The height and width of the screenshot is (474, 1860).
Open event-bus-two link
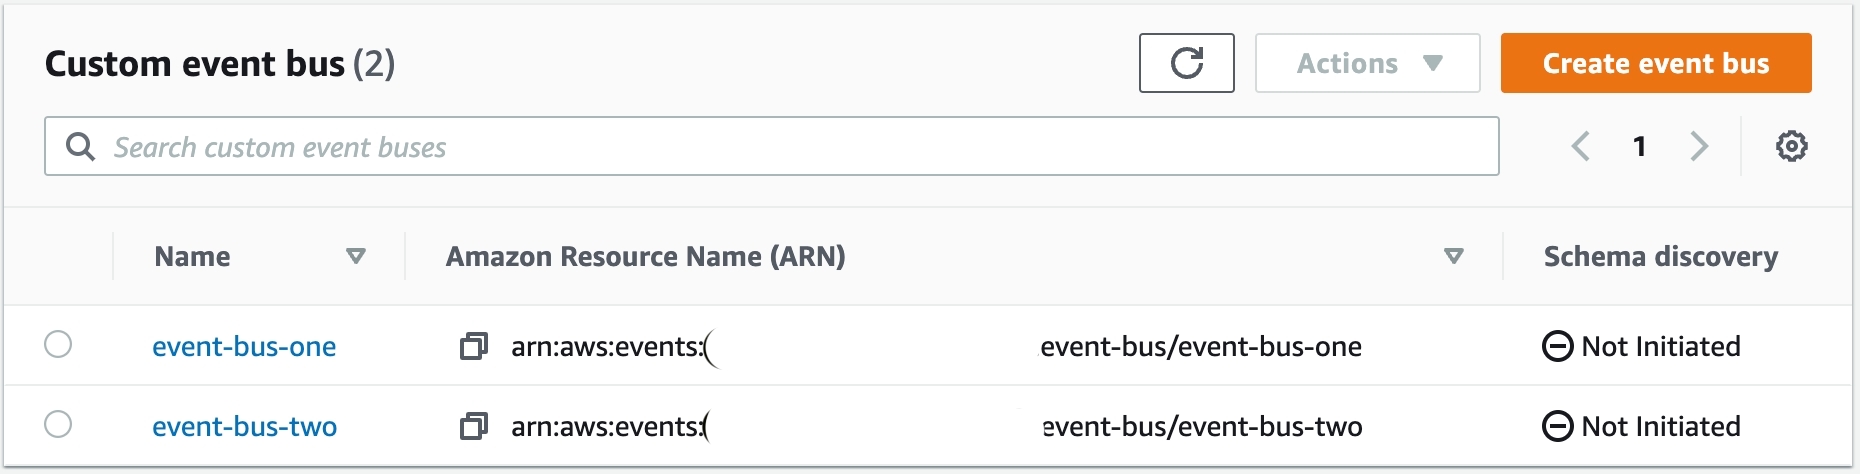244,426
